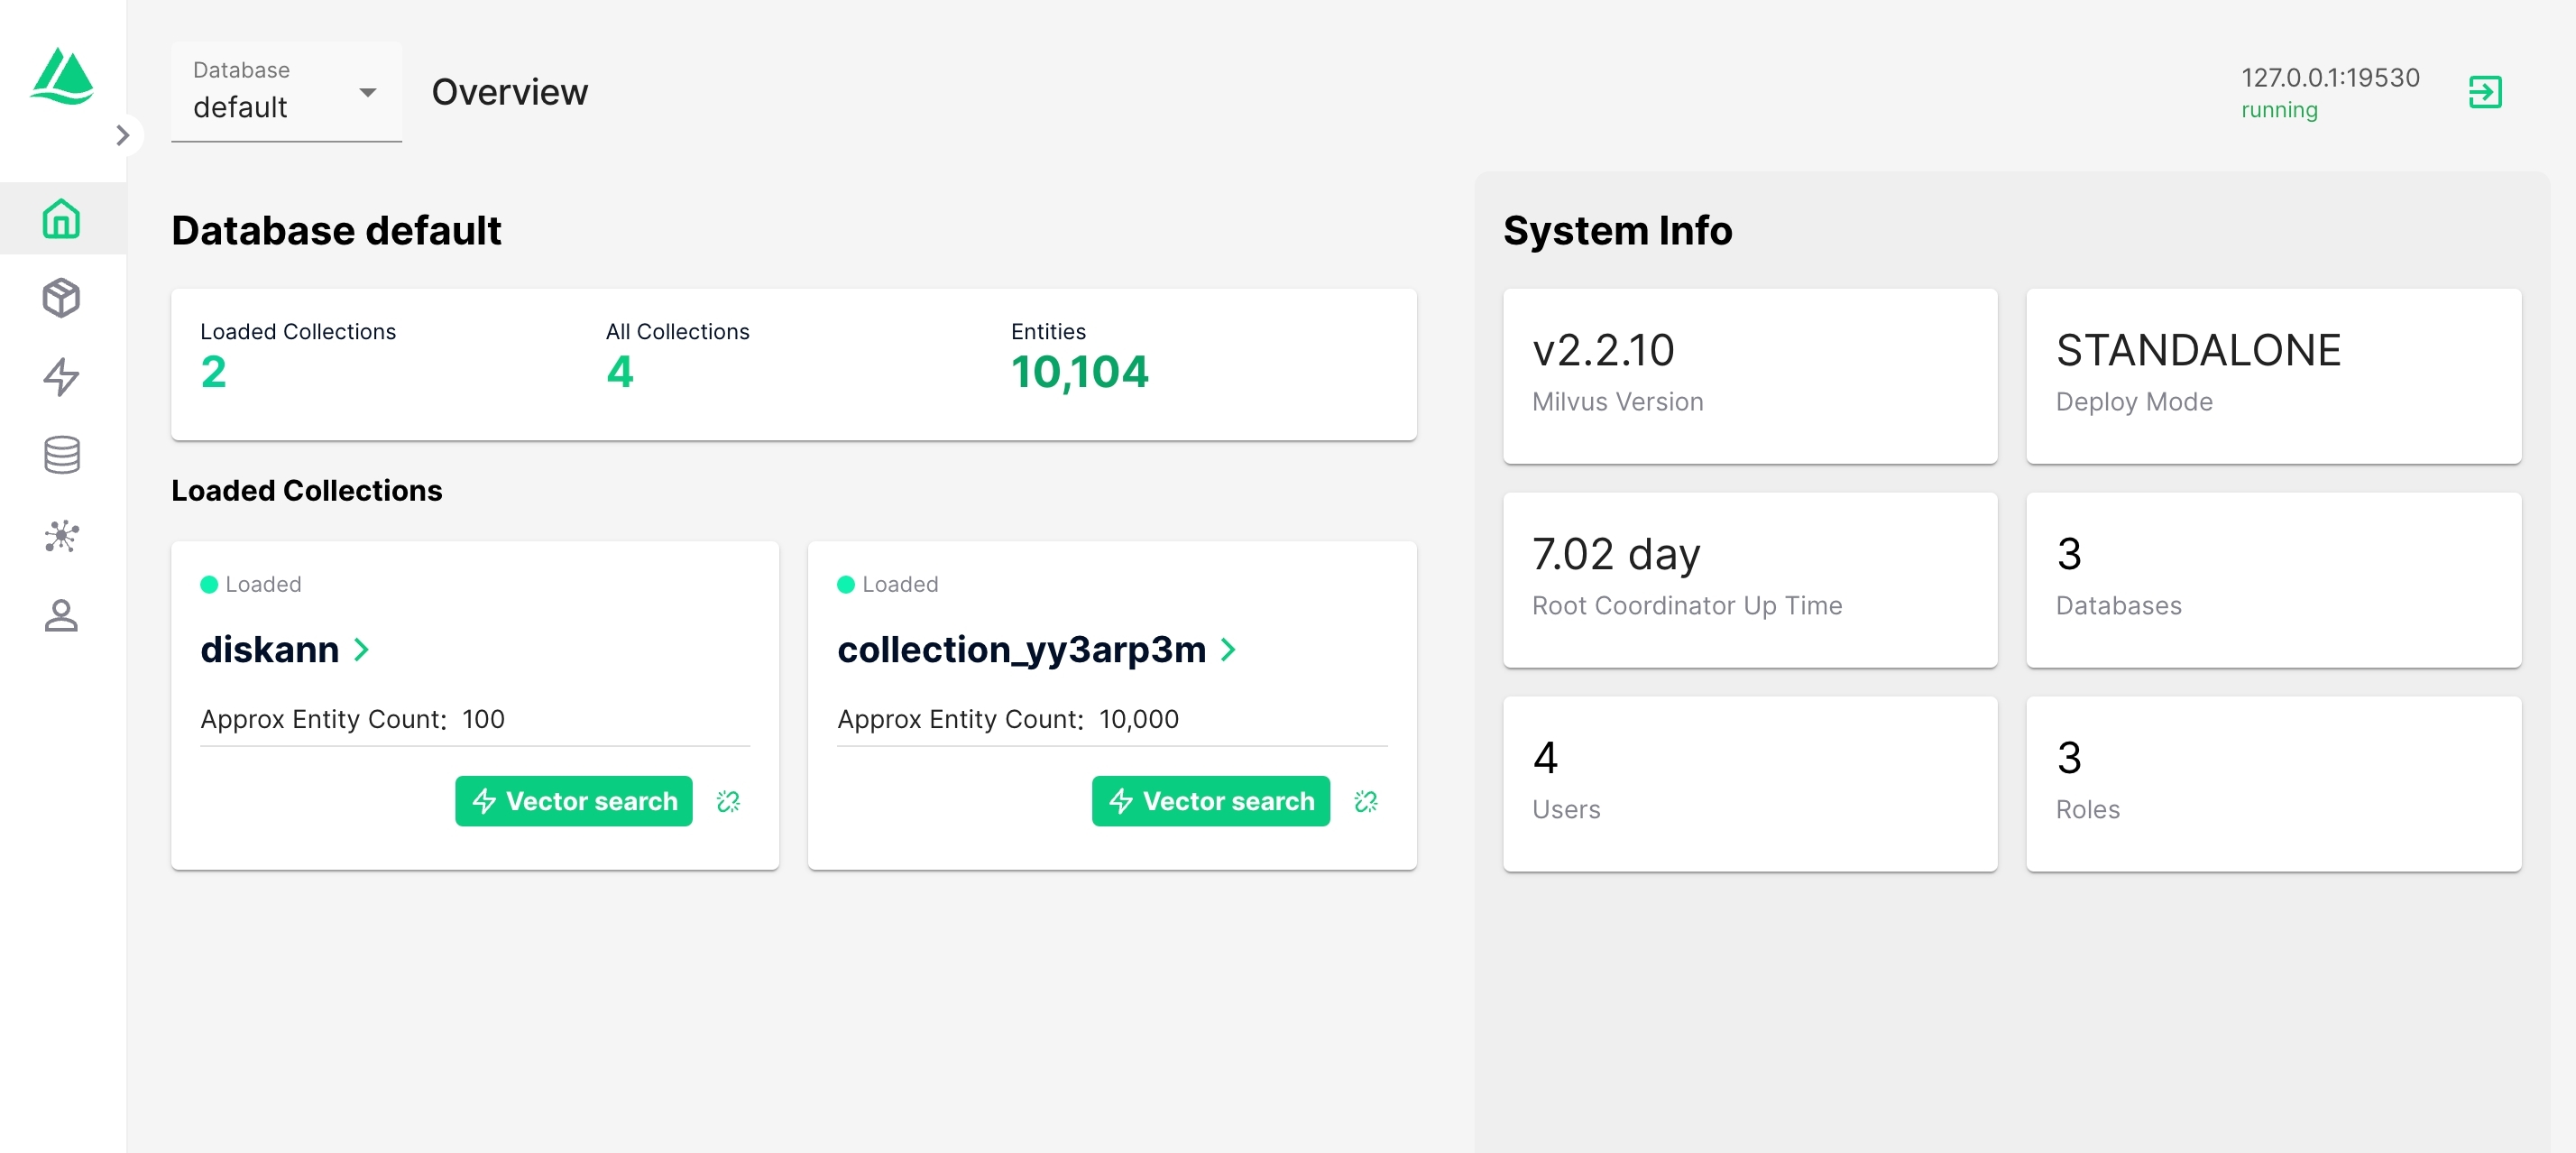Screen dimensions: 2576x1153
Task: Open the Databases cylinder icon
Action: pos(62,456)
